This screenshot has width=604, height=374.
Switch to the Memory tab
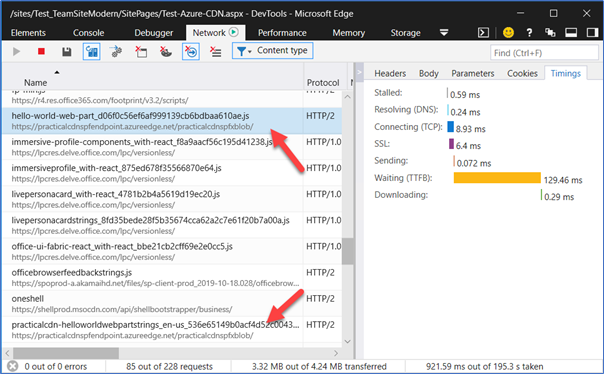349,33
